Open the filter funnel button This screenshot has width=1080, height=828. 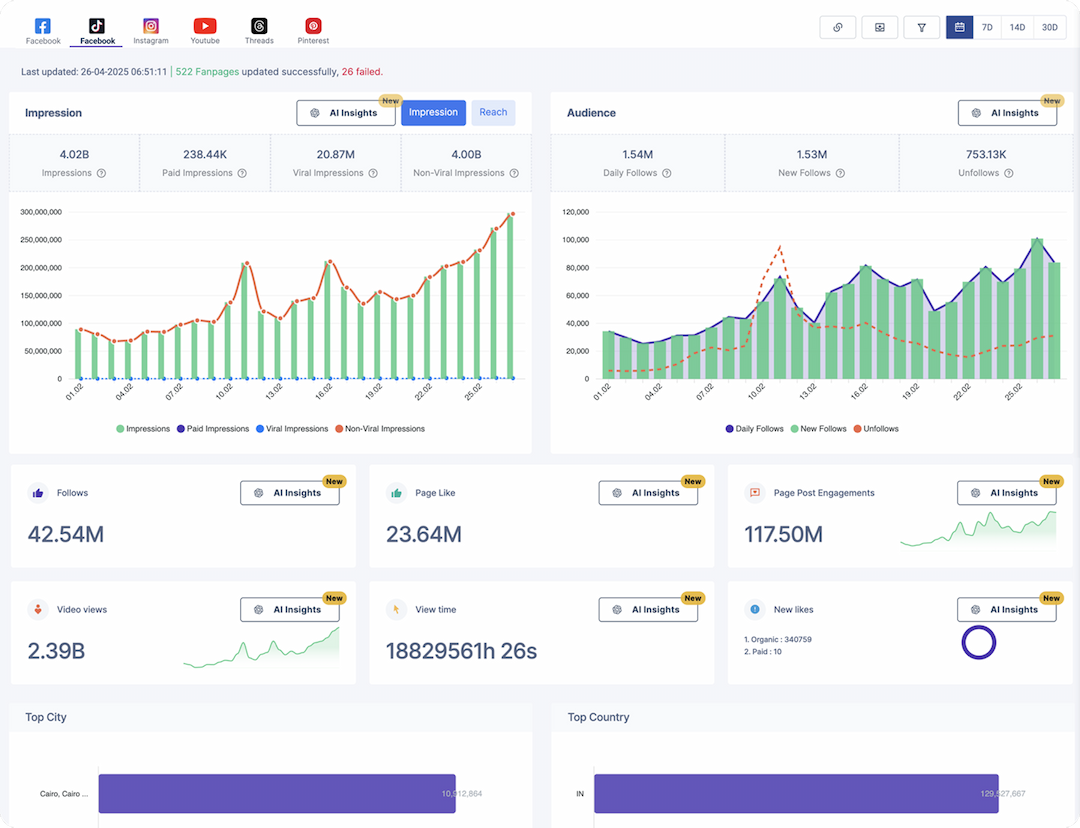click(x=922, y=28)
